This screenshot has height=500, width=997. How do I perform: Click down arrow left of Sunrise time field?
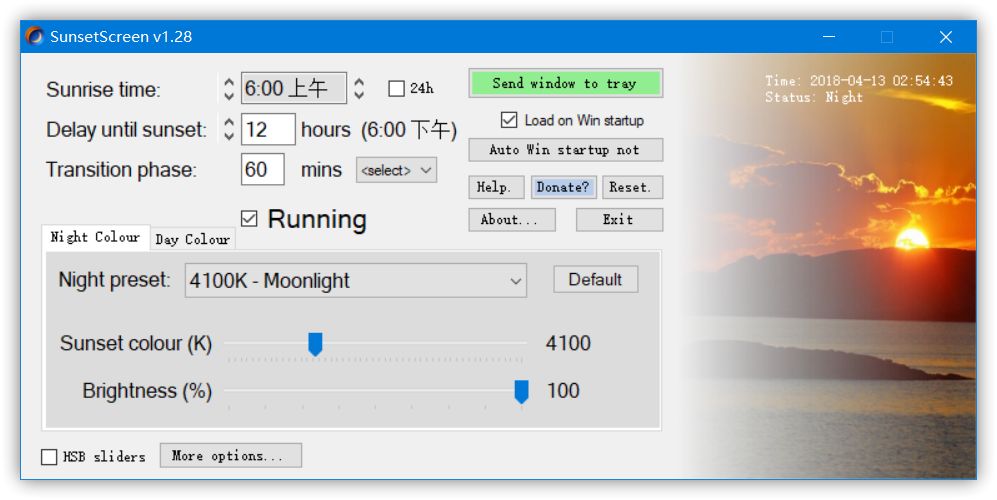point(229,95)
